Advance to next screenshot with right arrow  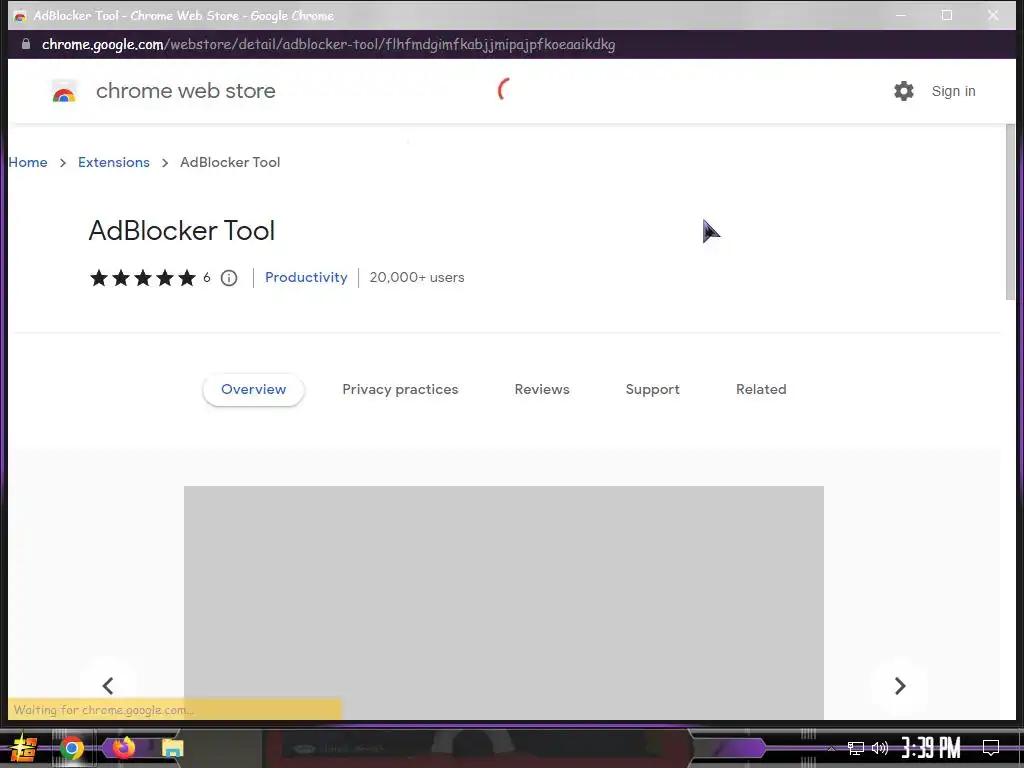coord(900,686)
